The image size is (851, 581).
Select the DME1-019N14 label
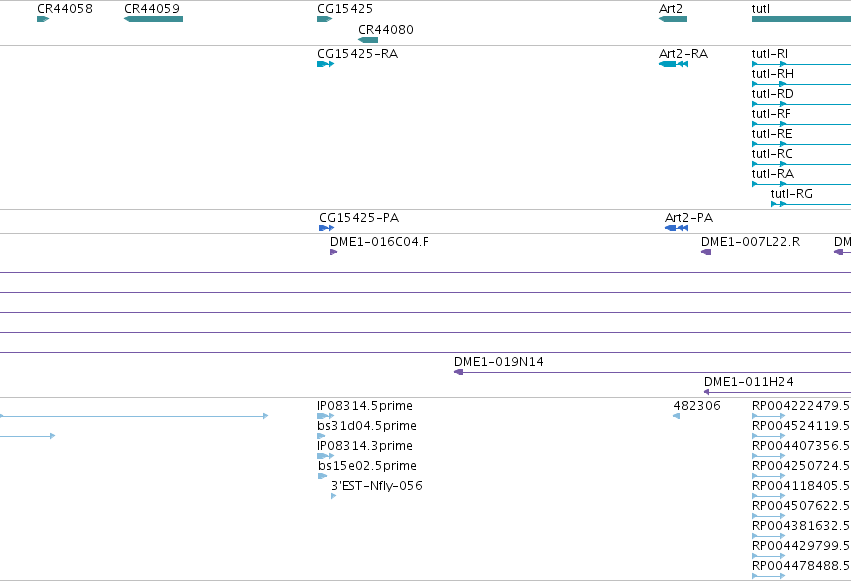point(499,362)
